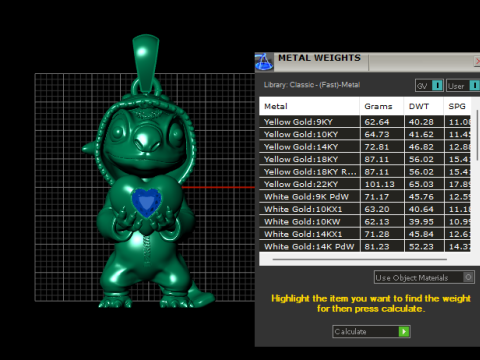Click the Metal Weights scale icon
Screen dimensions: 480x360
(264, 62)
